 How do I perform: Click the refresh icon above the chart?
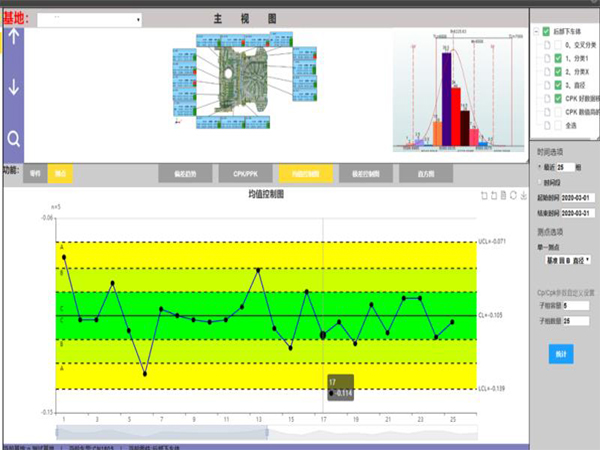(x=513, y=195)
